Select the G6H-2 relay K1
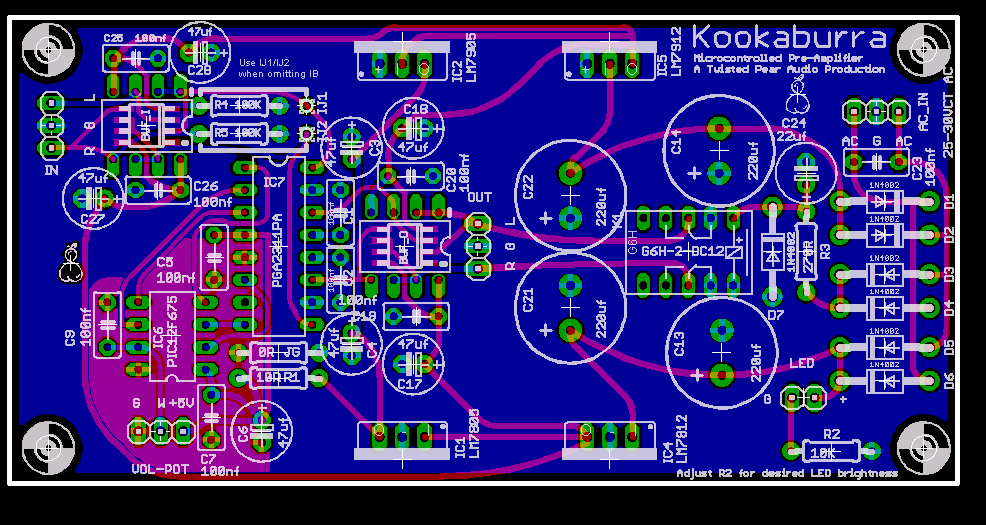The height and width of the screenshot is (525, 986). pyautogui.click(x=689, y=252)
